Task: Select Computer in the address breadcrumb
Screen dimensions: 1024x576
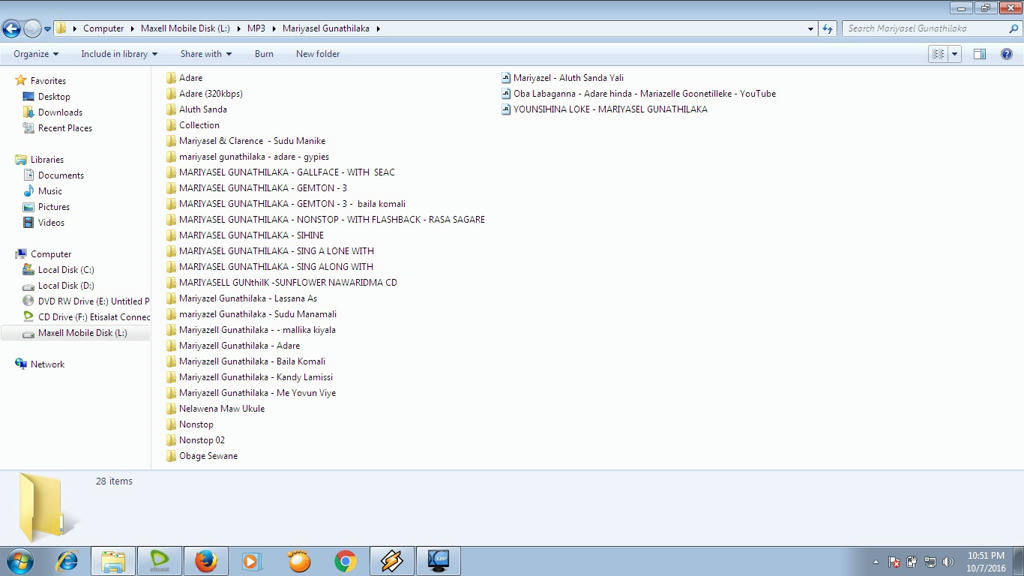Action: pos(103,29)
